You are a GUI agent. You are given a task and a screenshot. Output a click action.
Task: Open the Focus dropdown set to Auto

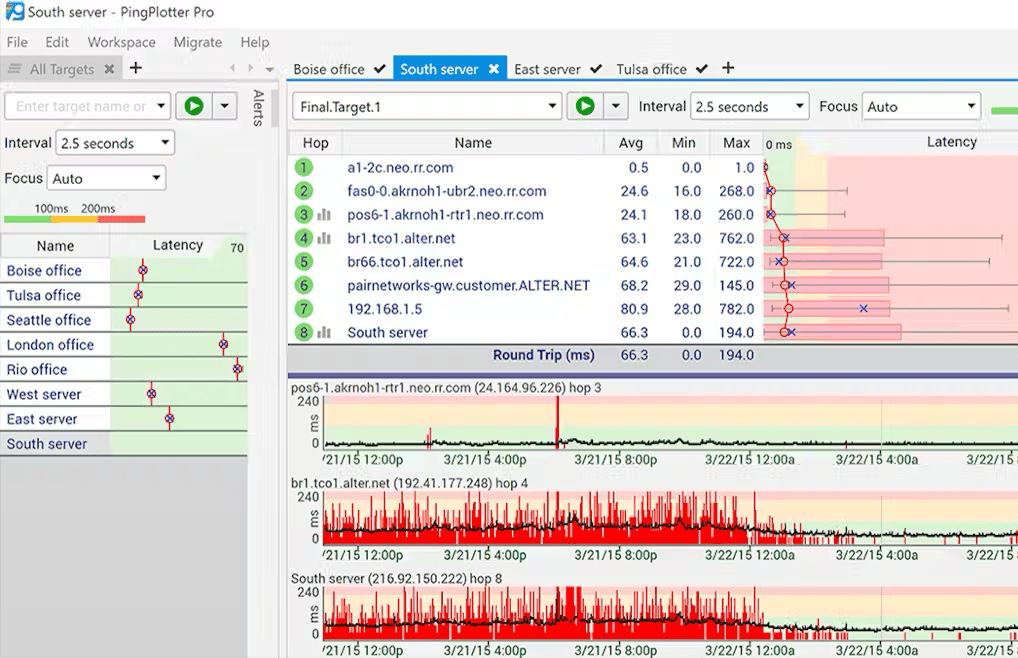pos(920,106)
